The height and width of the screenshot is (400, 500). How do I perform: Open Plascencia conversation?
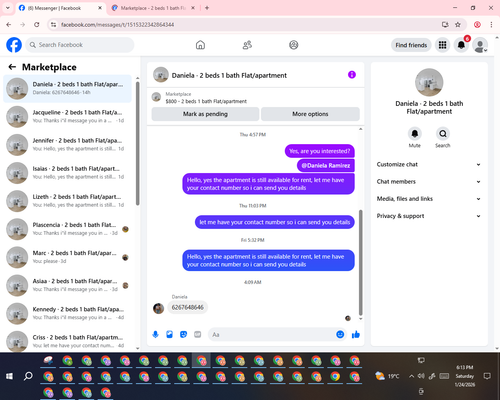click(x=67, y=229)
